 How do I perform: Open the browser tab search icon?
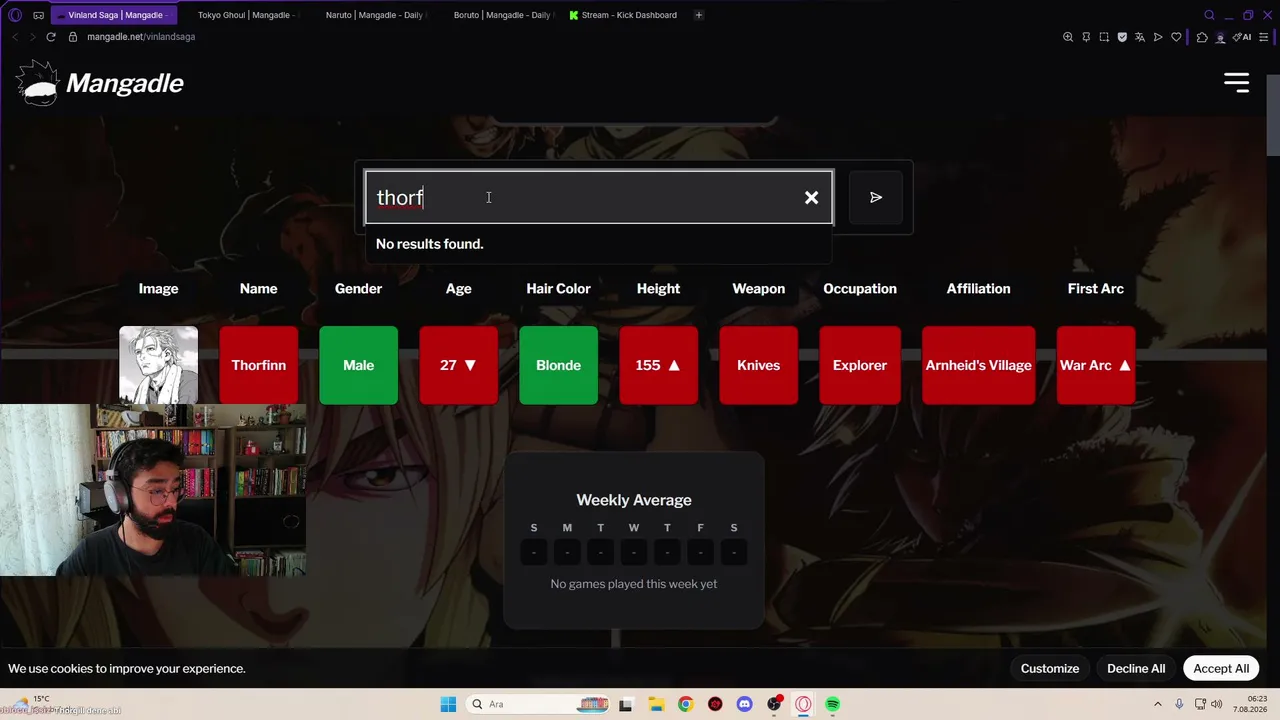click(1209, 15)
